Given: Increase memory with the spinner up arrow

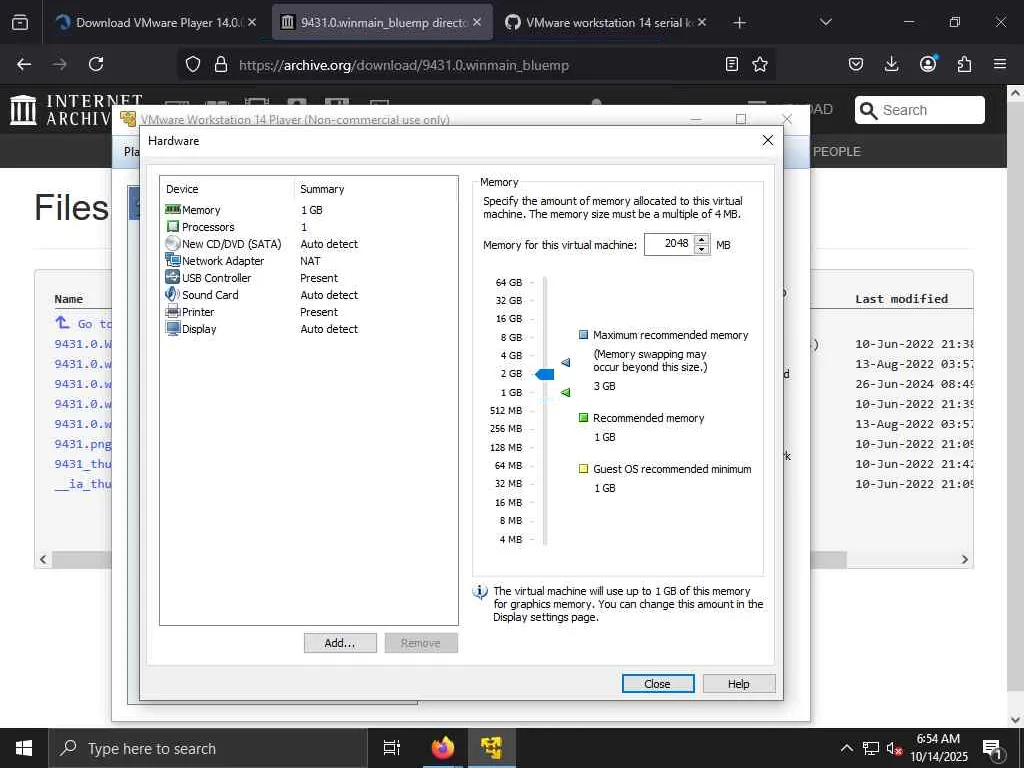Looking at the screenshot, I should (x=701, y=240).
